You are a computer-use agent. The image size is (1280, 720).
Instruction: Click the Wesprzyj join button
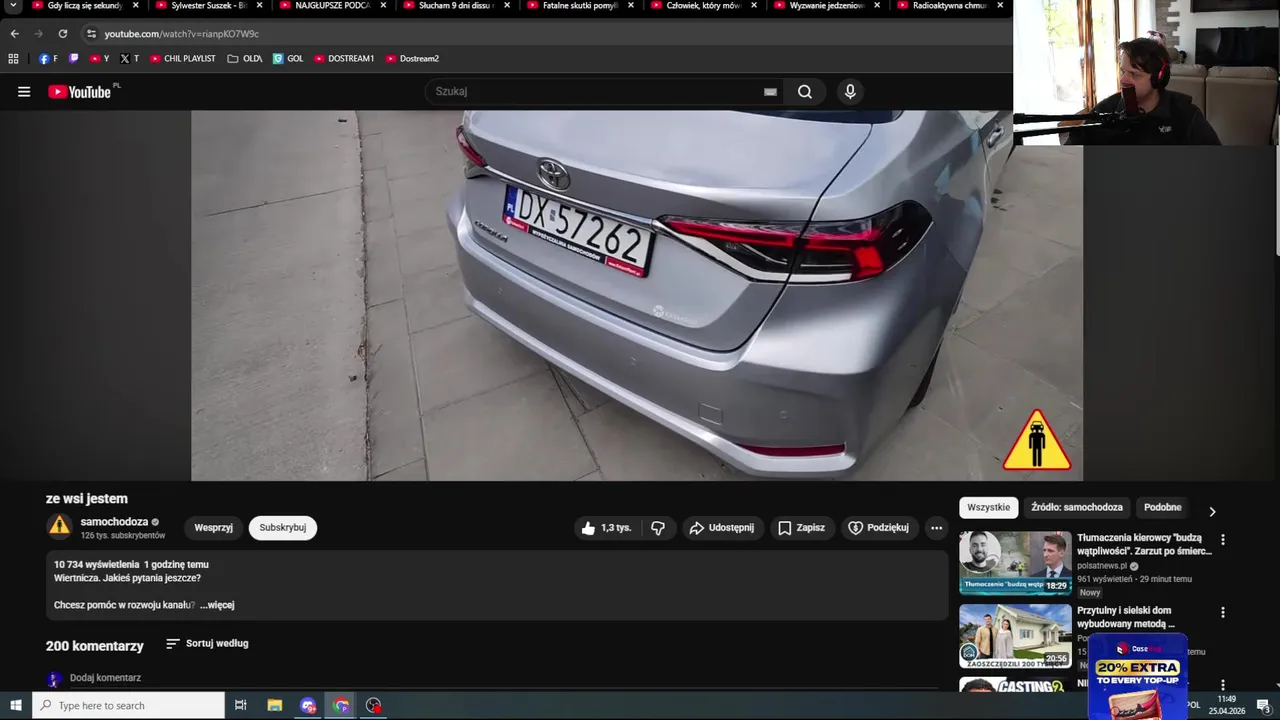[213, 528]
